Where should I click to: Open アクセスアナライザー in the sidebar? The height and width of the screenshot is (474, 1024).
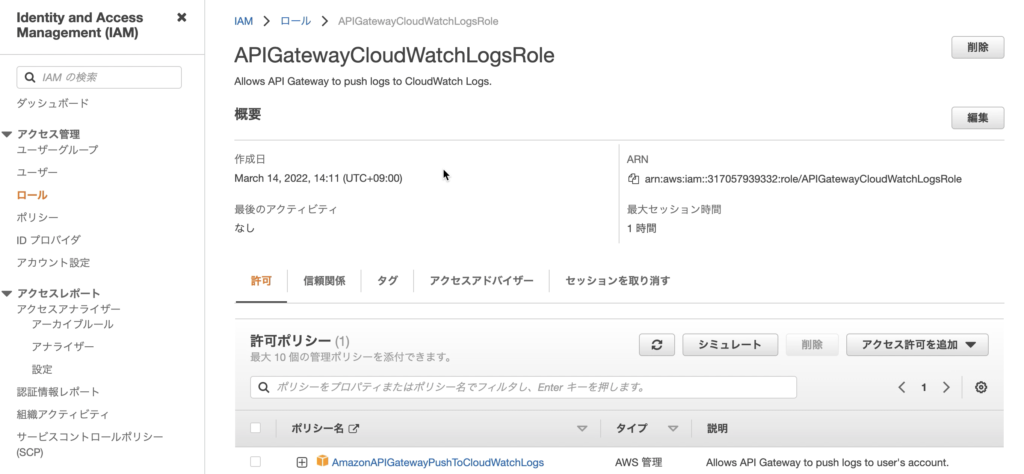(69, 309)
